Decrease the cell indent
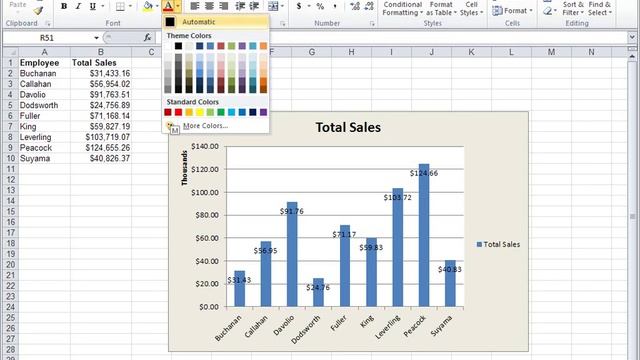 coord(240,6)
